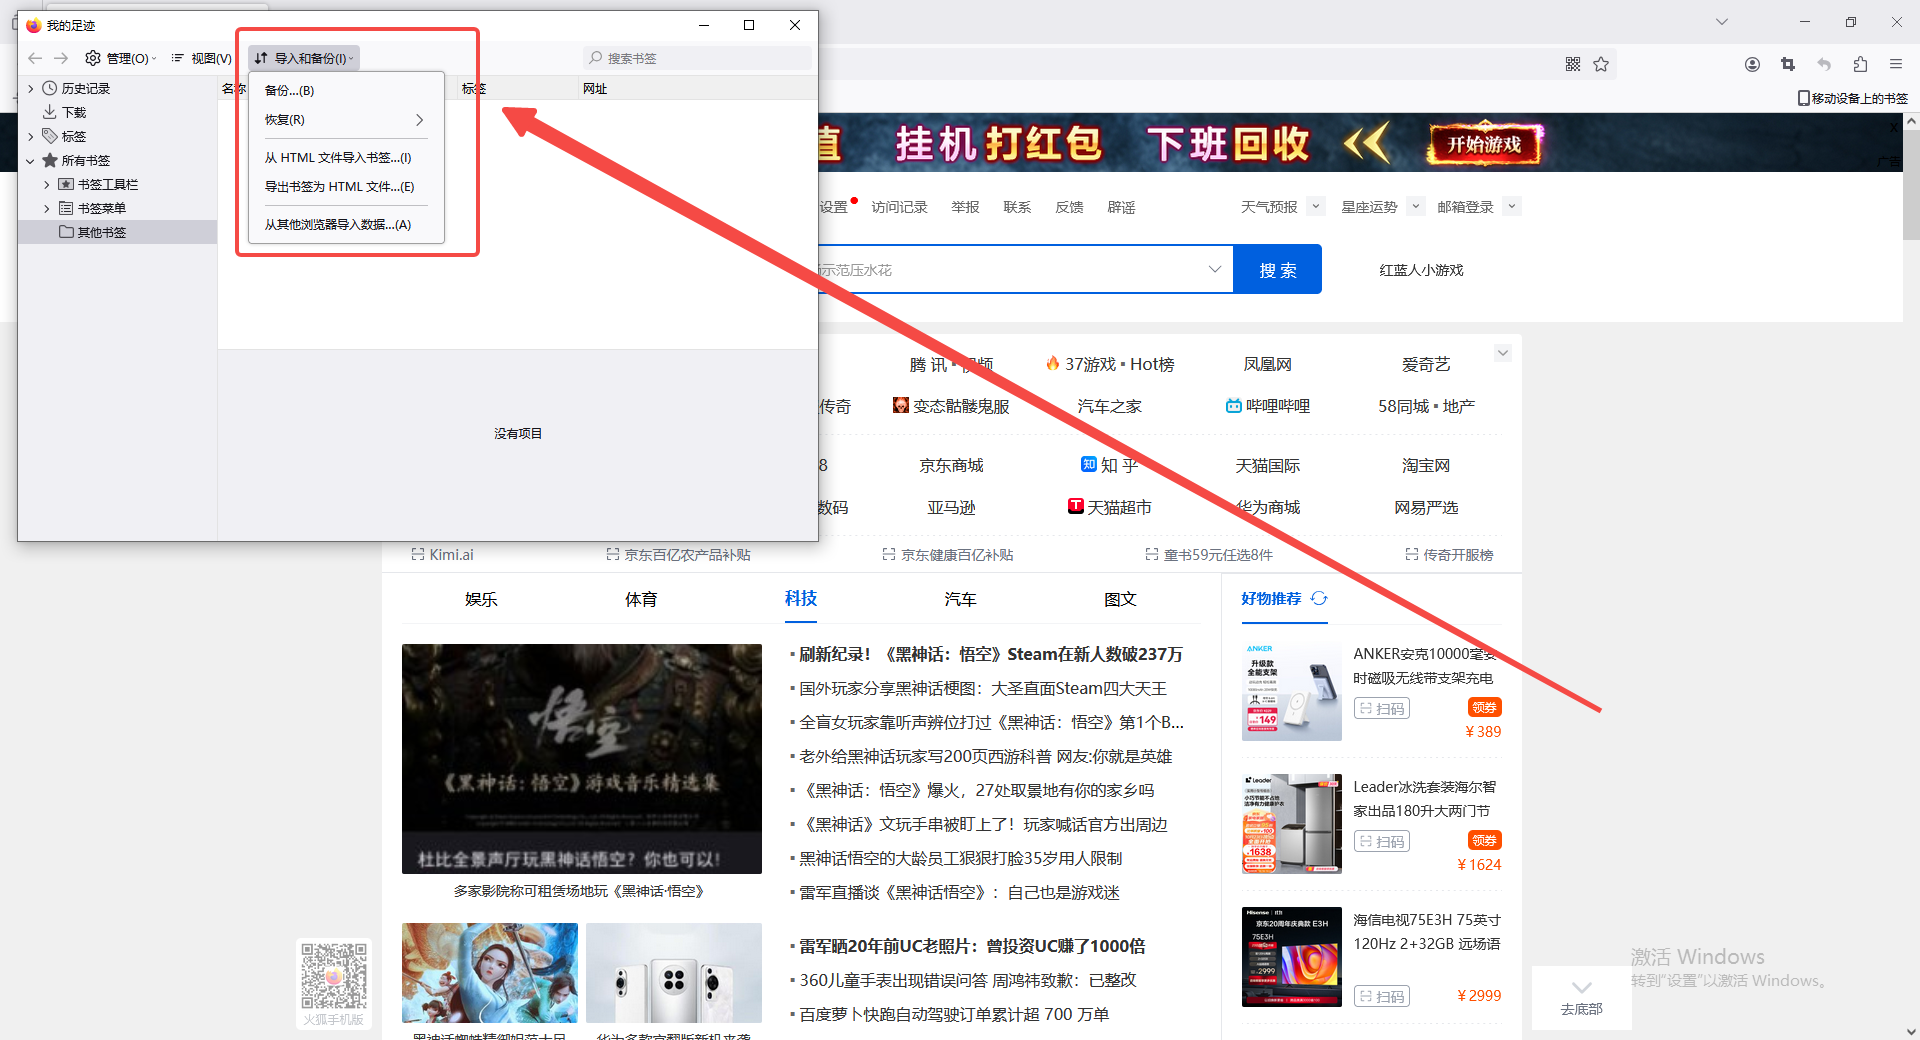This screenshot has height=1040, width=1920.
Task: Open the 恢复(R) submenu
Action: pos(346,119)
